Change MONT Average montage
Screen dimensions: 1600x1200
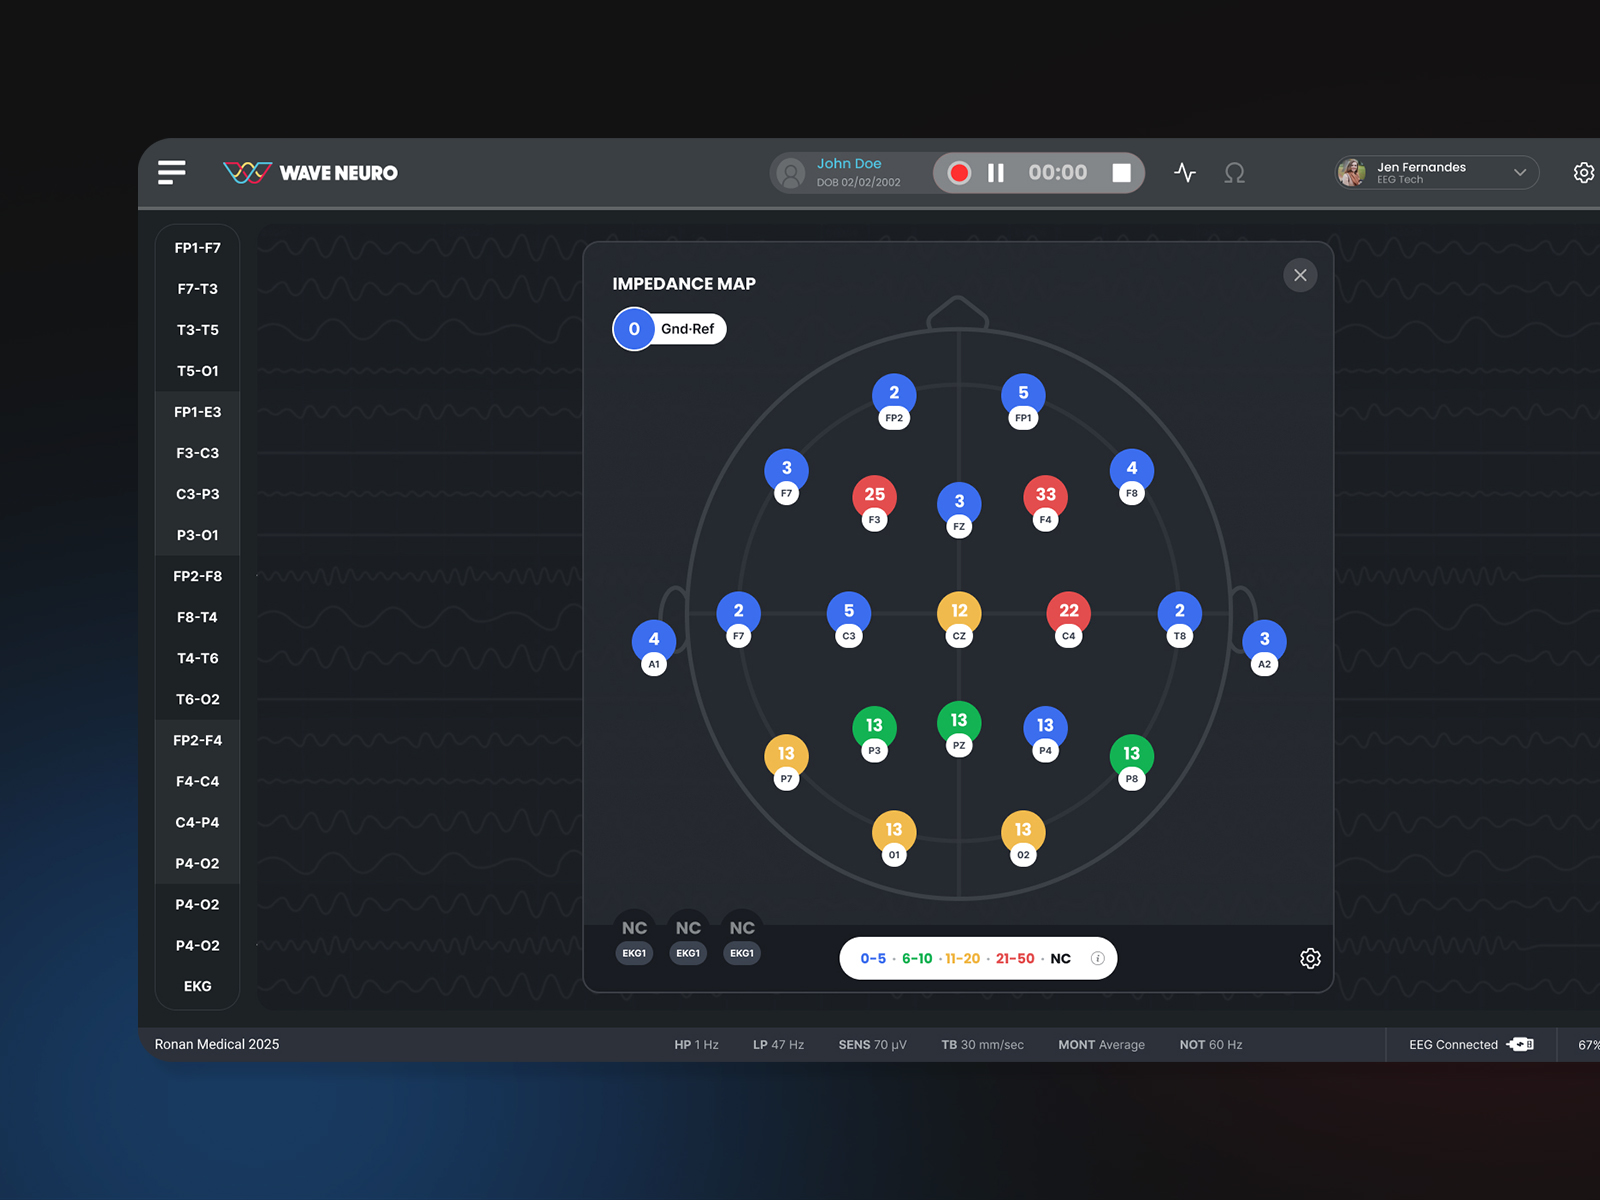coord(1101,1044)
